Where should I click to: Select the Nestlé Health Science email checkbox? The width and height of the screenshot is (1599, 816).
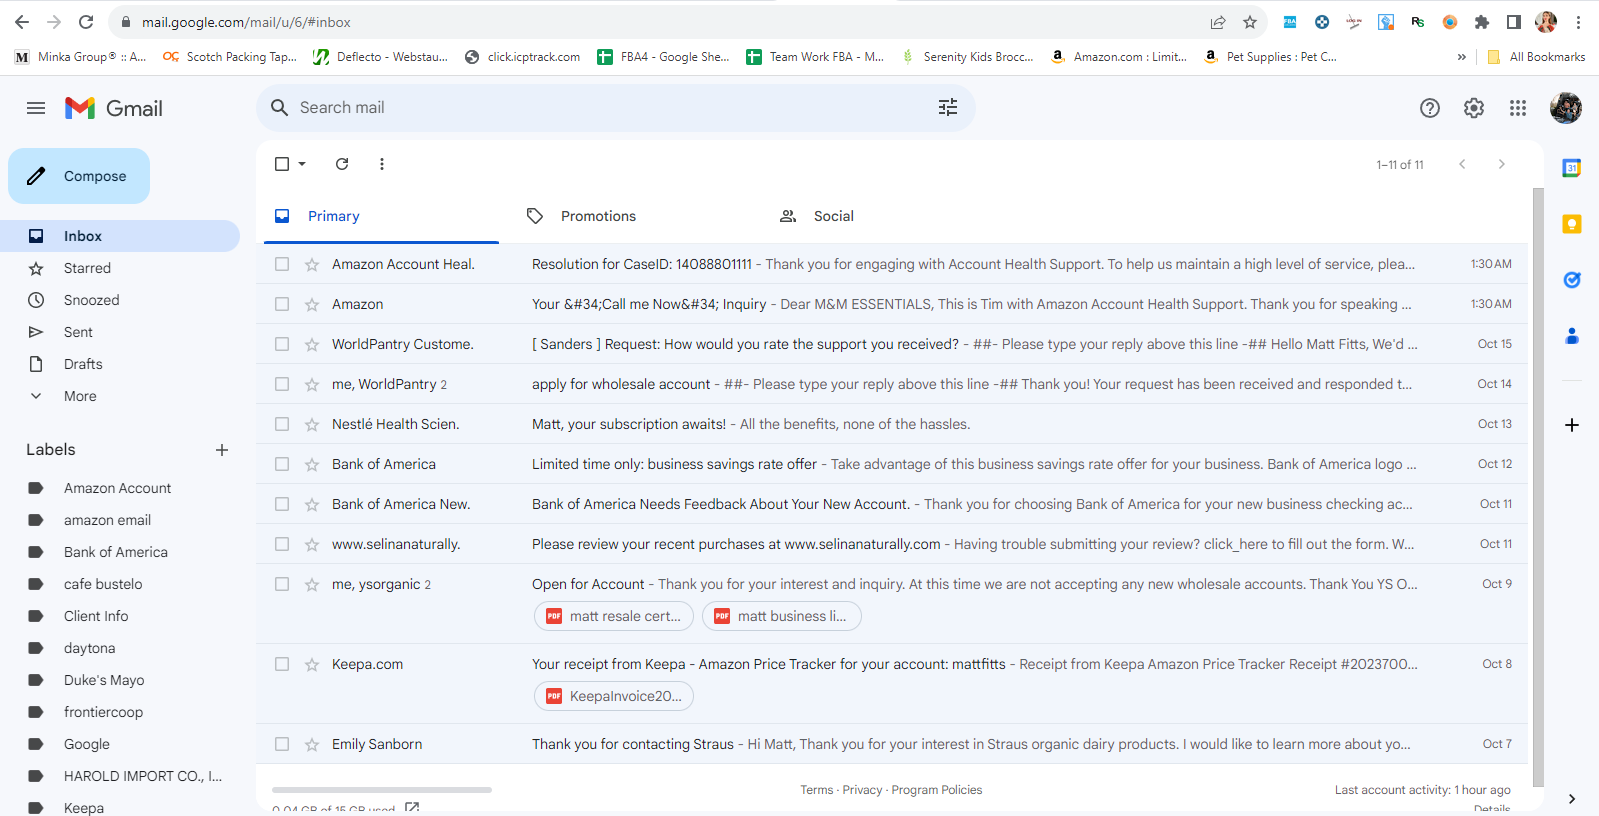282,424
